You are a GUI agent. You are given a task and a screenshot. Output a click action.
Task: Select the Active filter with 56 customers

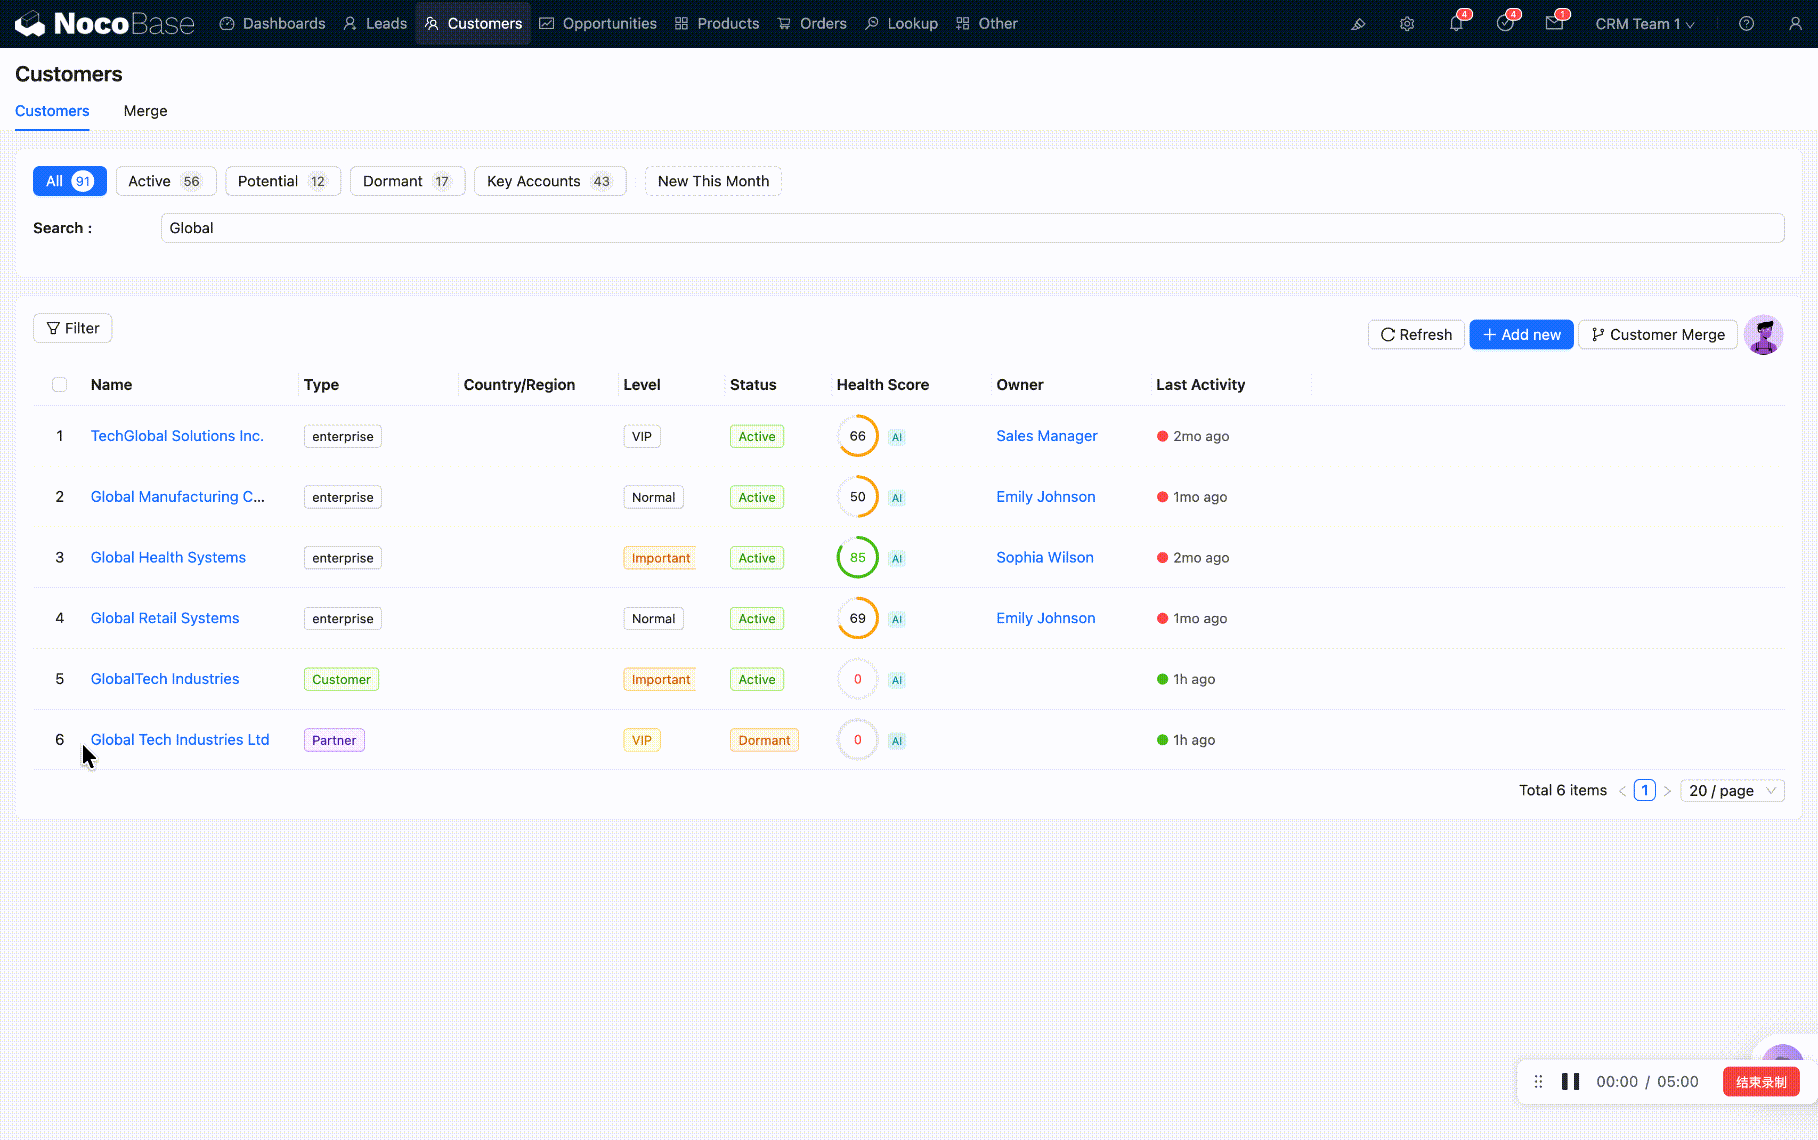[166, 181]
